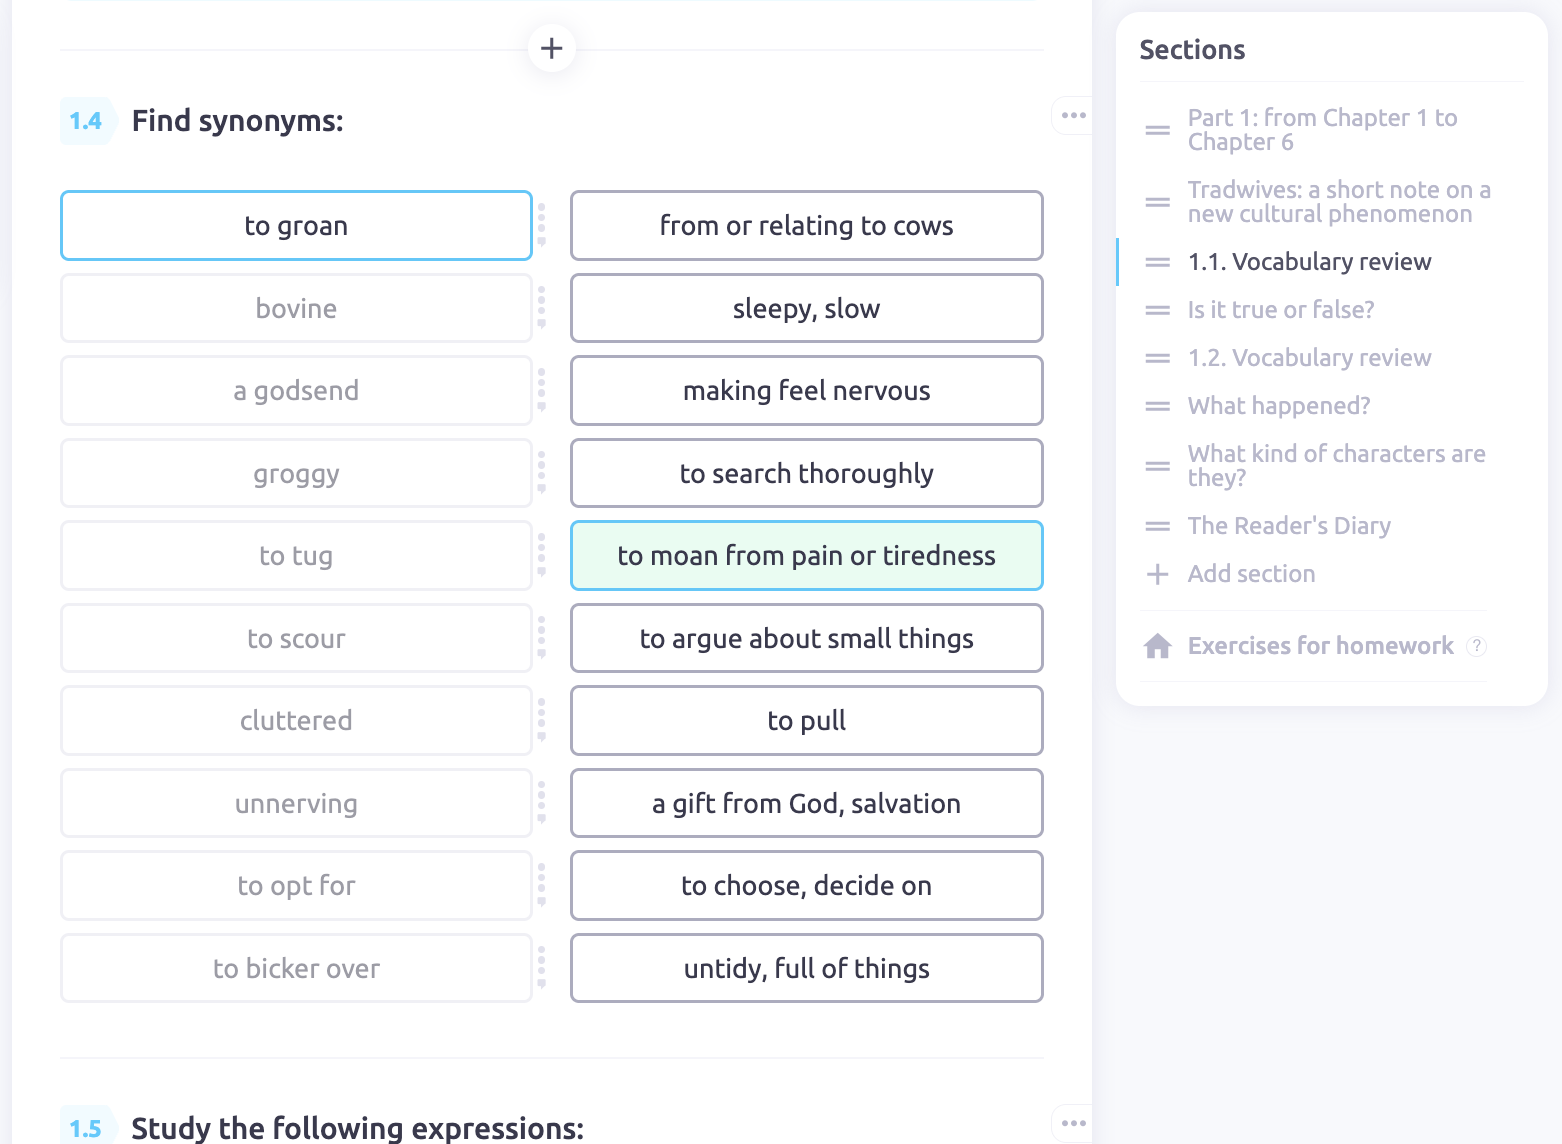Select the definition 'to moan from pain or tiredness'

806,556
